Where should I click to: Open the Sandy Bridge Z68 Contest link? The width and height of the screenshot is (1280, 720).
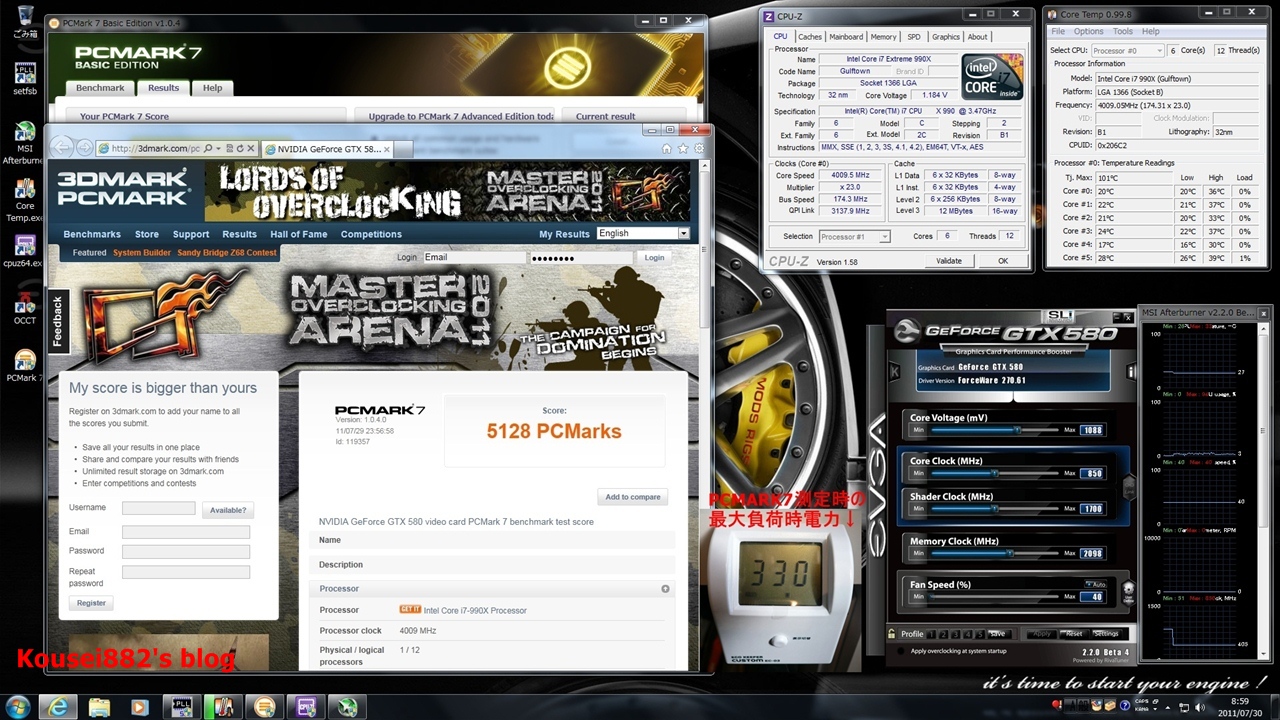tap(227, 253)
